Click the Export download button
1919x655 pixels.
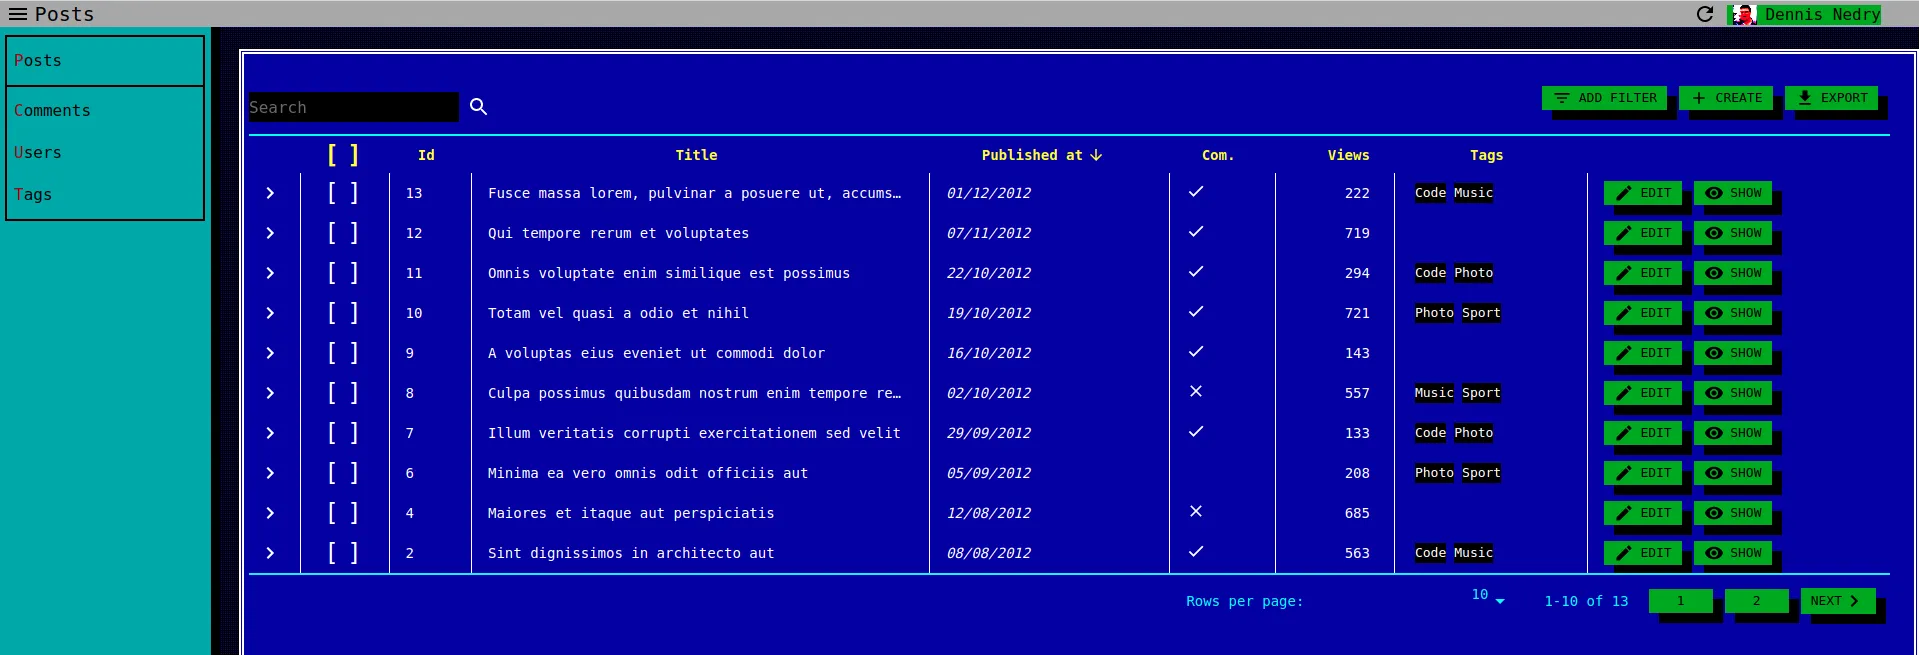[1831, 98]
